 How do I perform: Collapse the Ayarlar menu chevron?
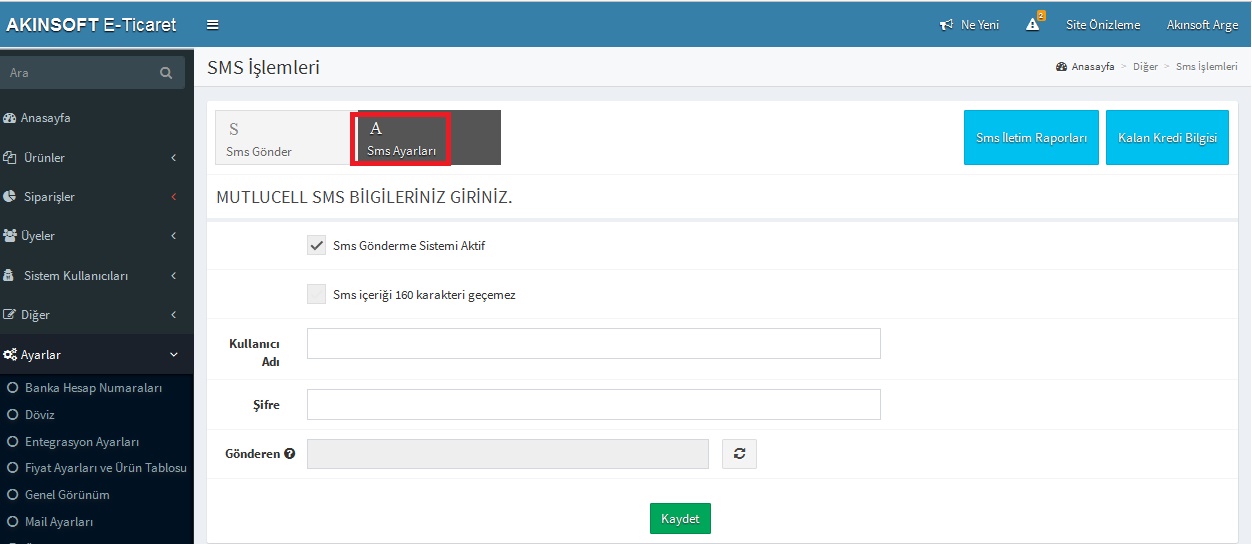point(174,355)
